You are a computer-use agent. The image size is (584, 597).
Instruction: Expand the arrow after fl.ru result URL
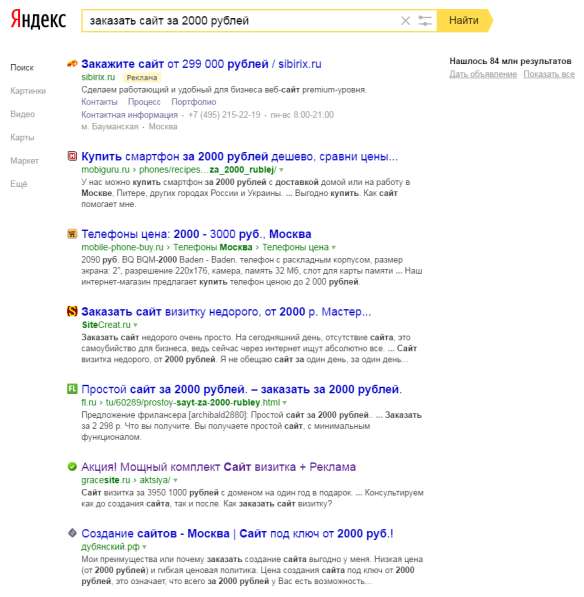tap(285, 403)
